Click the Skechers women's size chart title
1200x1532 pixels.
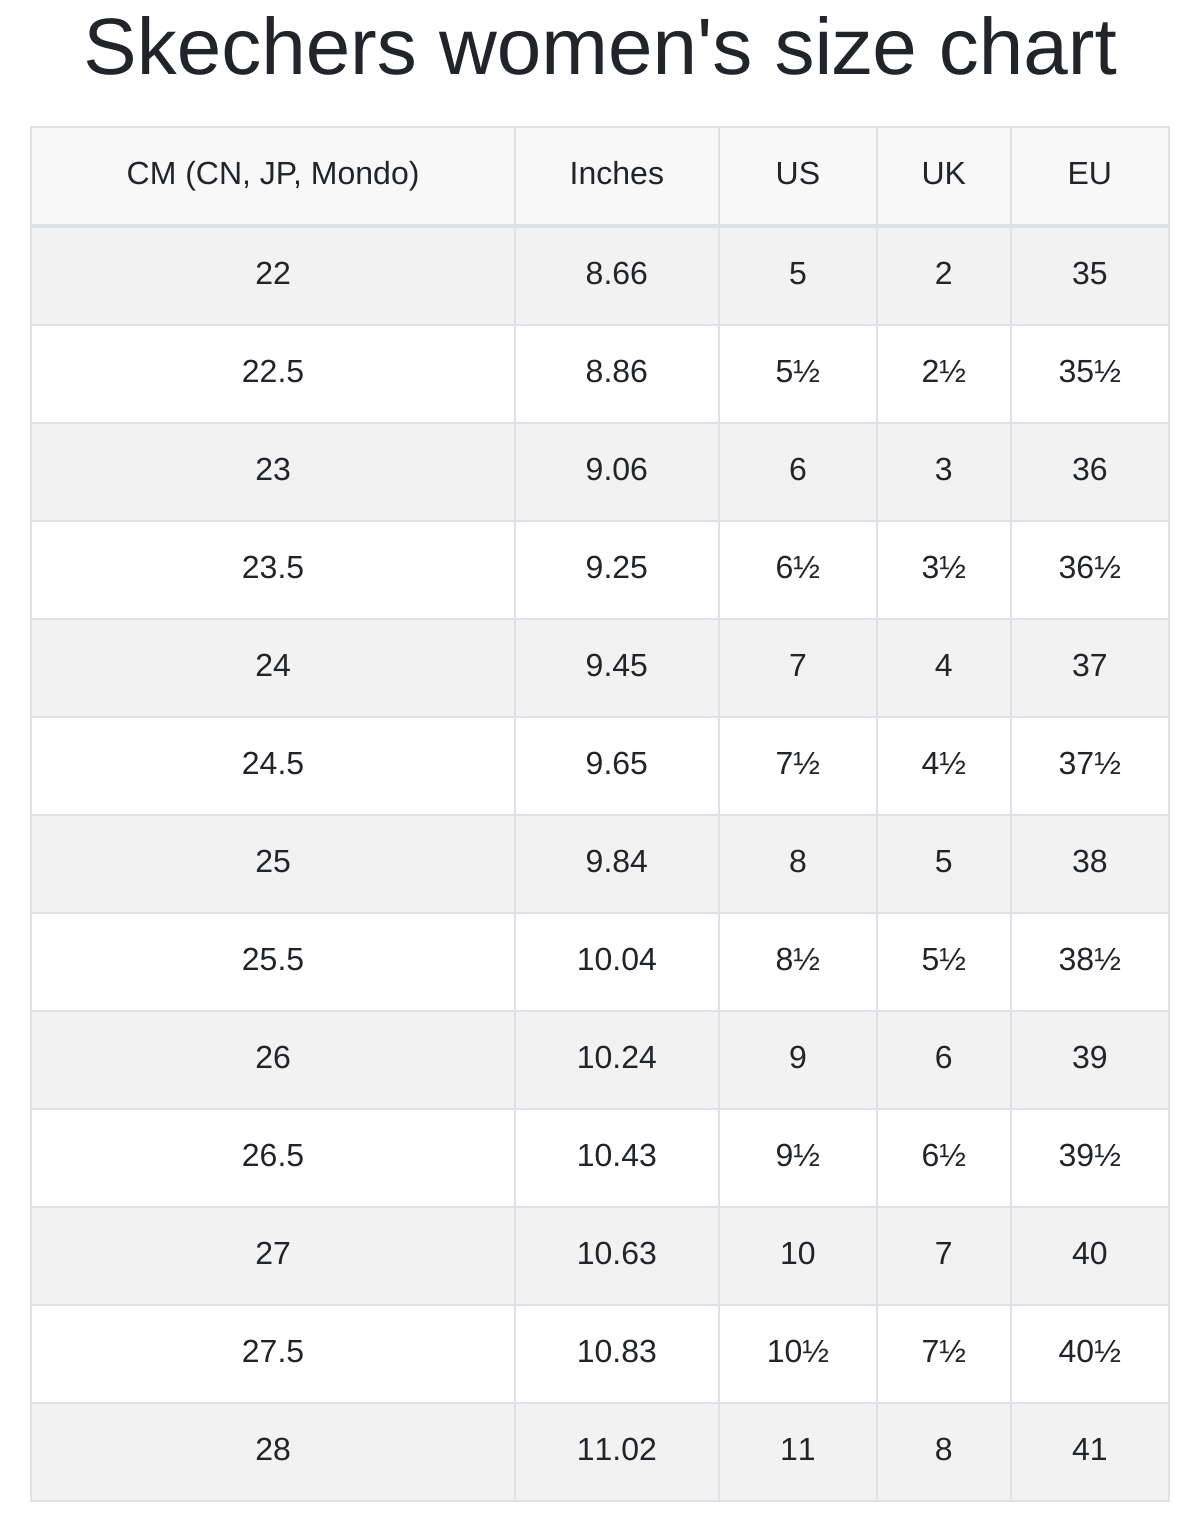click(600, 47)
